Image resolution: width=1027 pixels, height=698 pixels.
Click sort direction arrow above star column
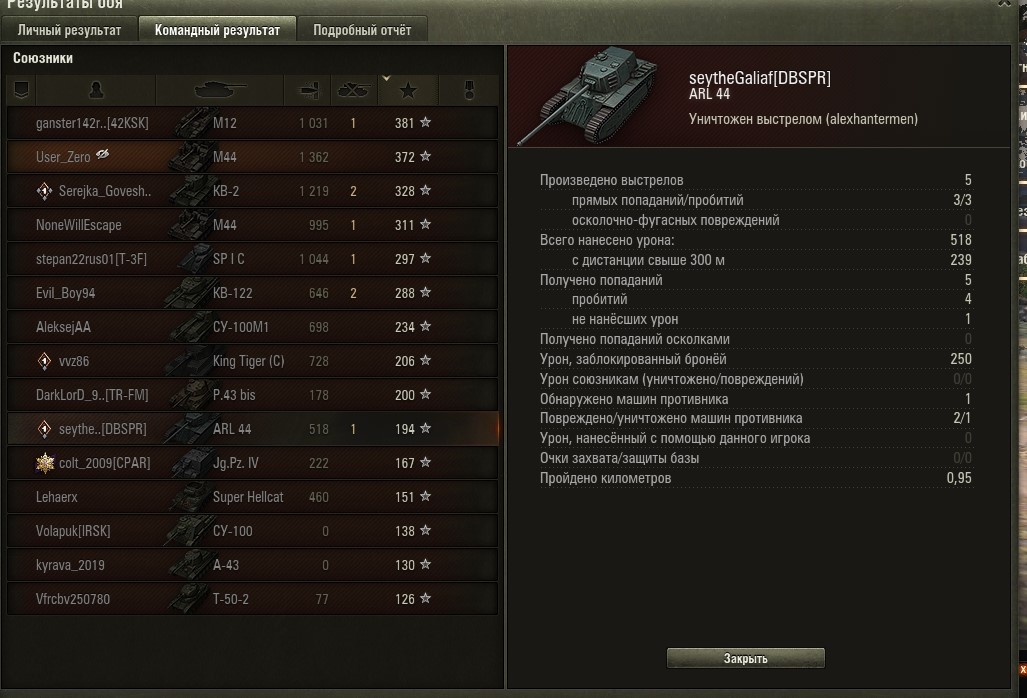386,79
